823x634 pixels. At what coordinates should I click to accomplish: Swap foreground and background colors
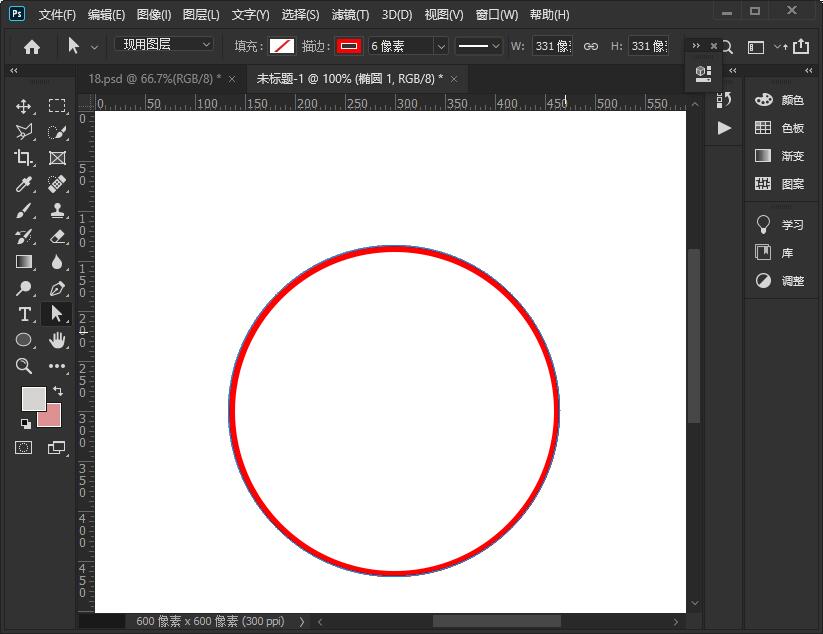click(x=57, y=390)
